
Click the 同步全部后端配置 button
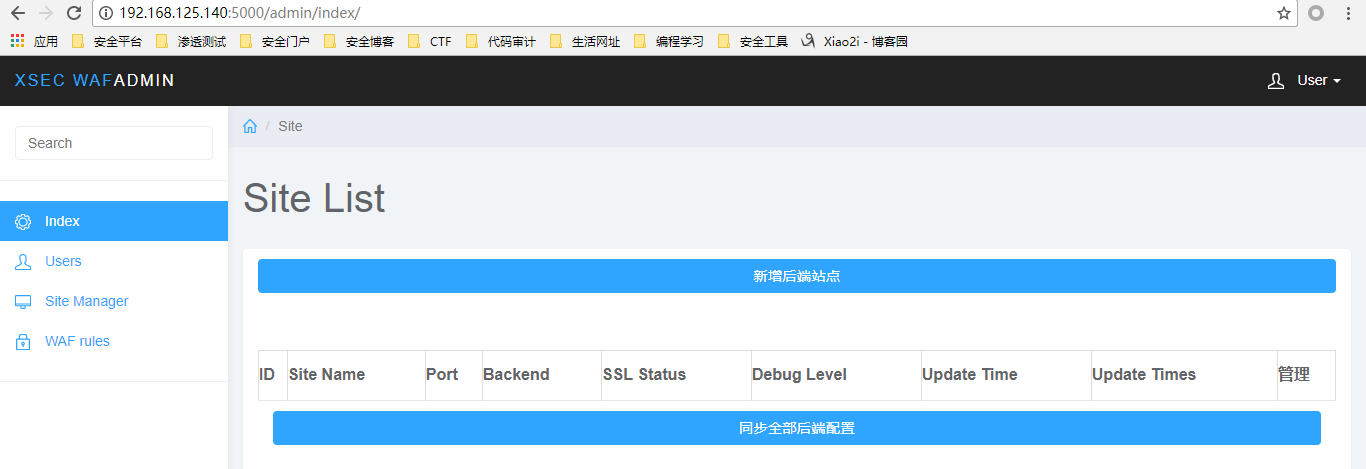point(796,428)
